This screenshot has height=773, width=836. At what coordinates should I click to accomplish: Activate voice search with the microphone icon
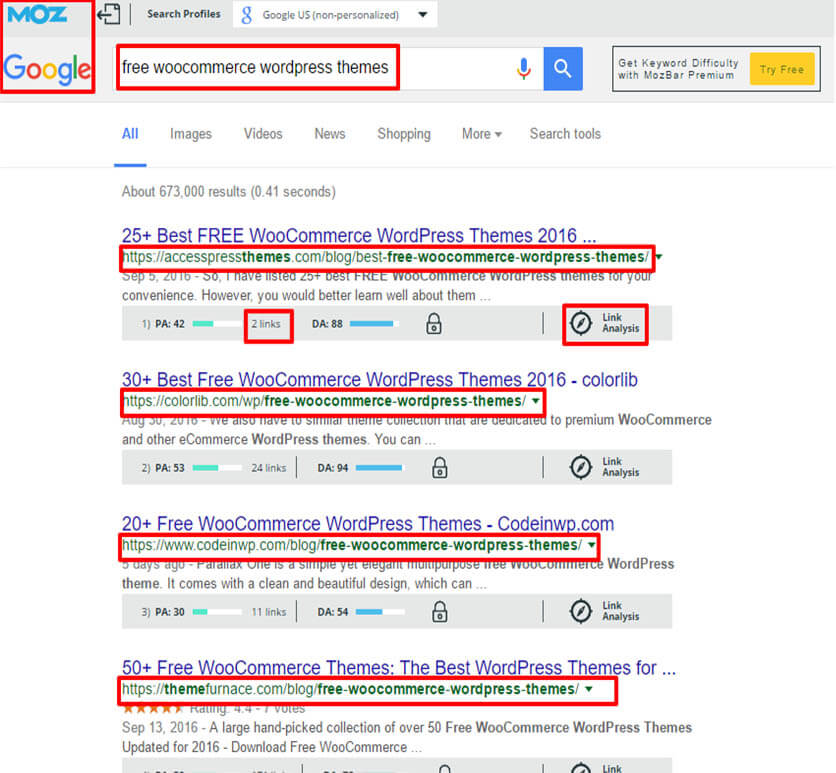pyautogui.click(x=524, y=68)
